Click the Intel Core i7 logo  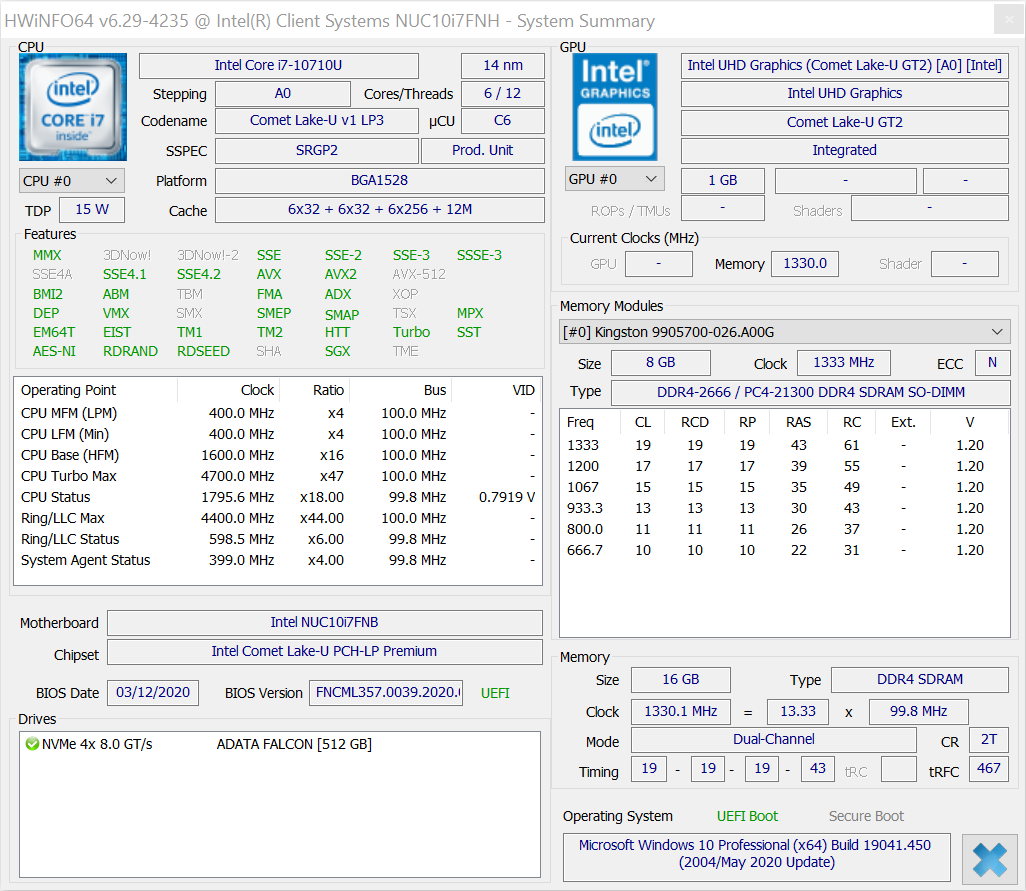[x=73, y=107]
